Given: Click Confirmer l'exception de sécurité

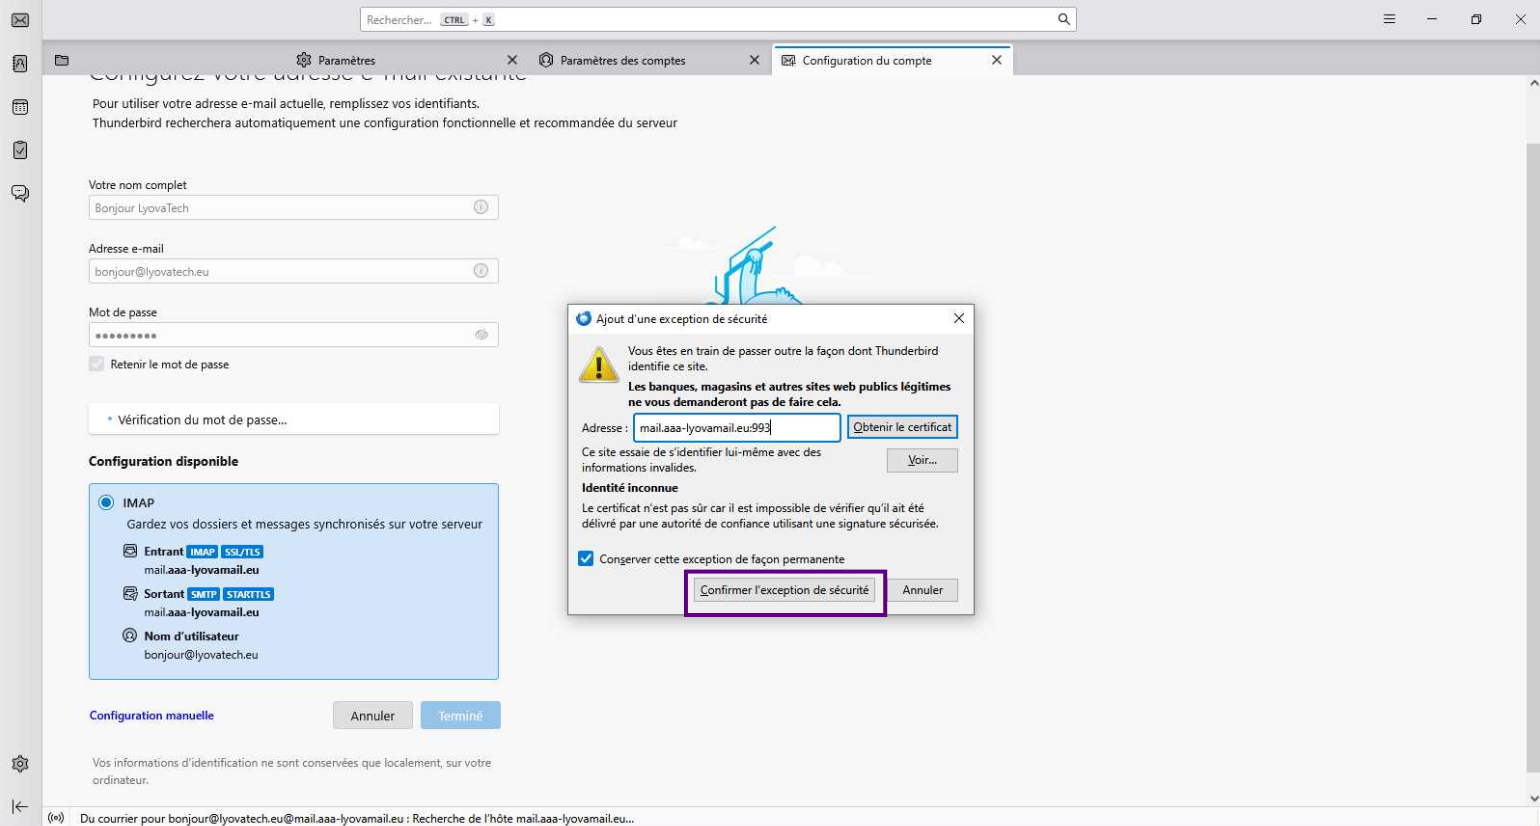Looking at the screenshot, I should tap(784, 590).
